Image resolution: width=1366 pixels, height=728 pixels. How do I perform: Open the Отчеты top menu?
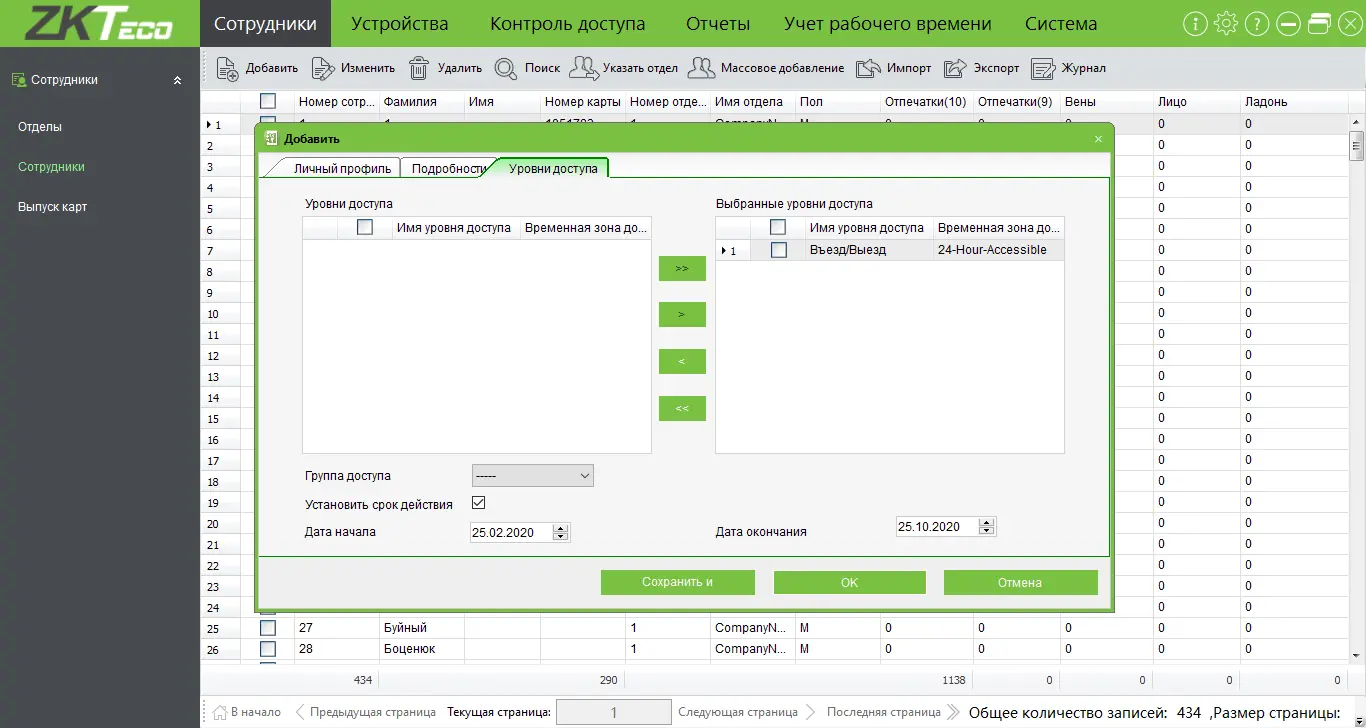tap(717, 24)
